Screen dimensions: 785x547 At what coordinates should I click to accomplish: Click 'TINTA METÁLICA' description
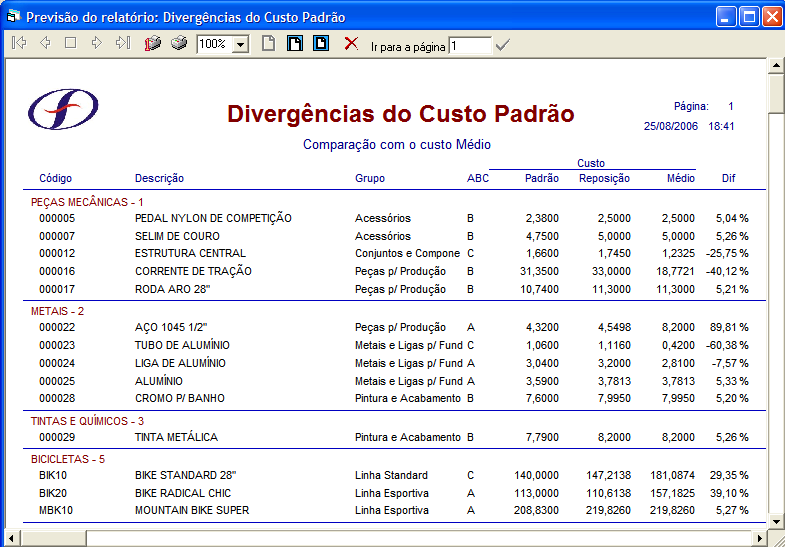tap(176, 437)
